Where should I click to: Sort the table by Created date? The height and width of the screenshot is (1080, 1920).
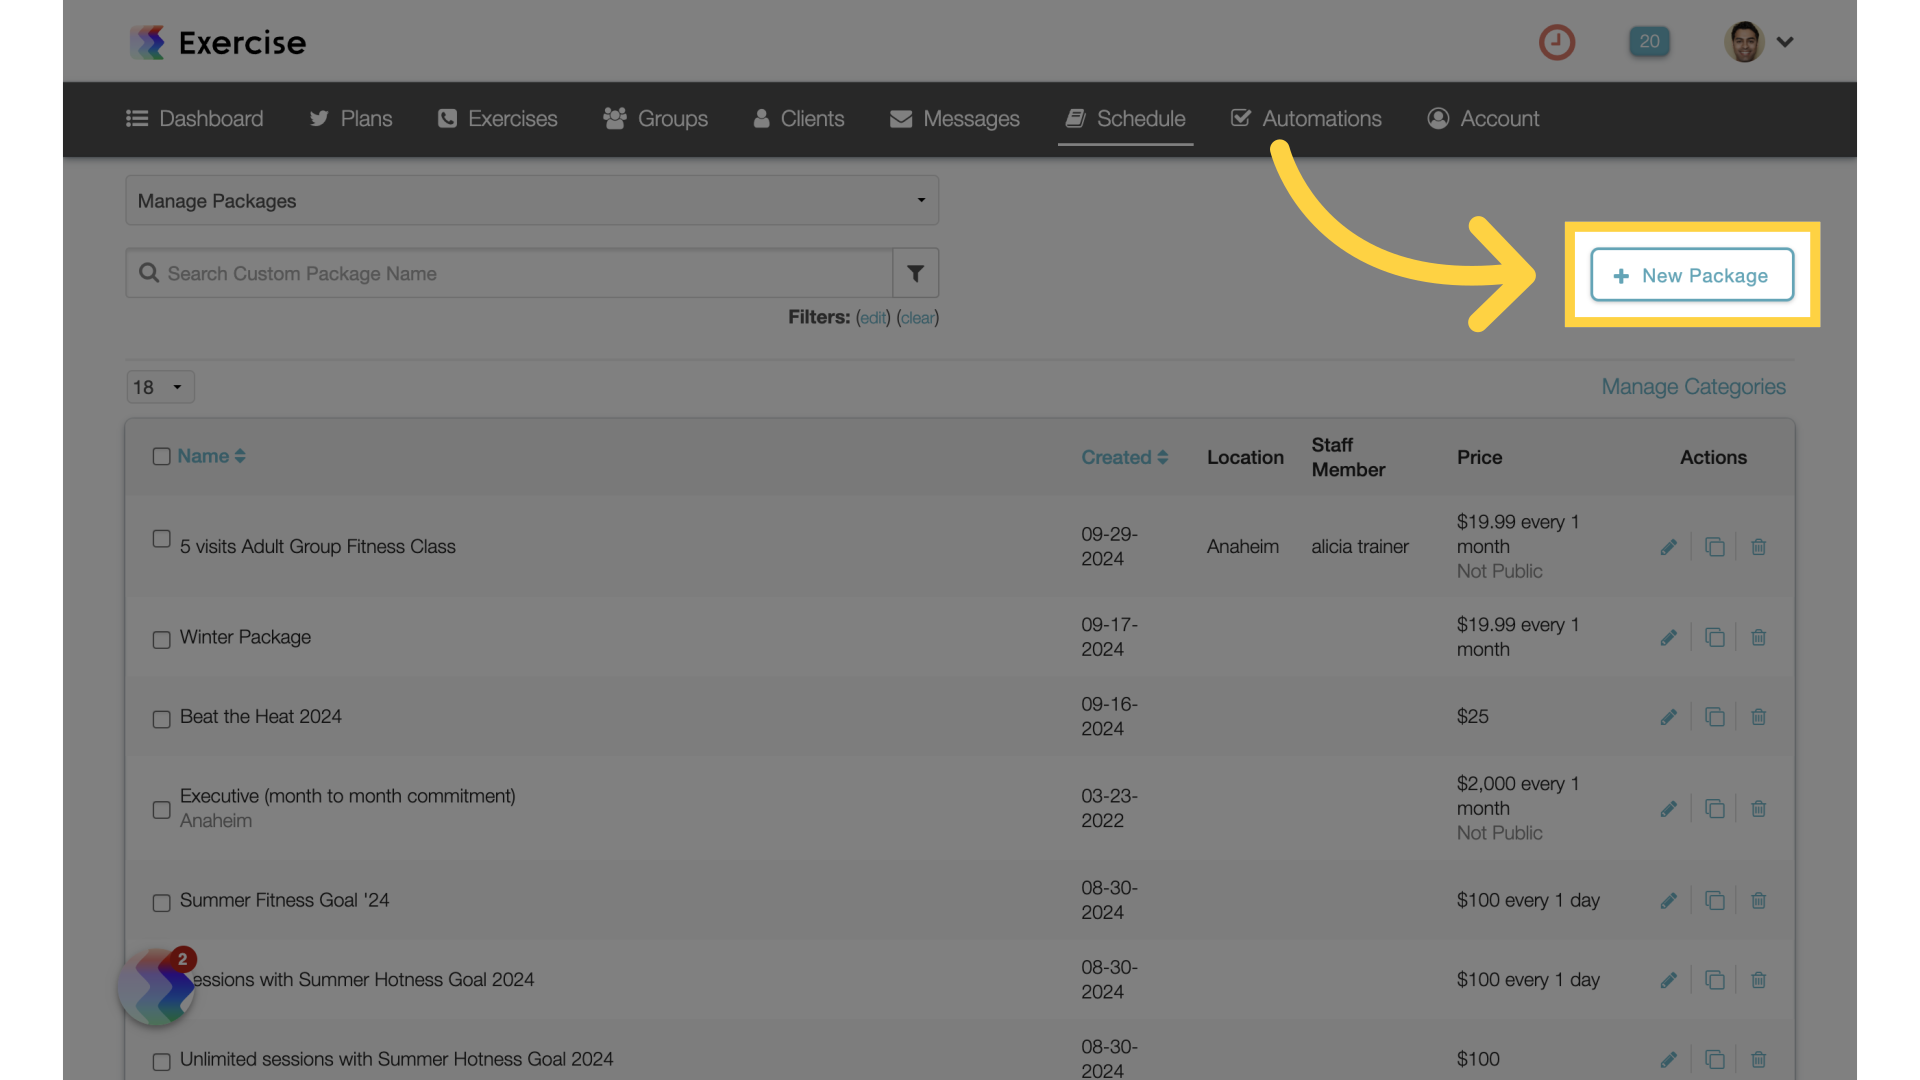pos(1124,457)
